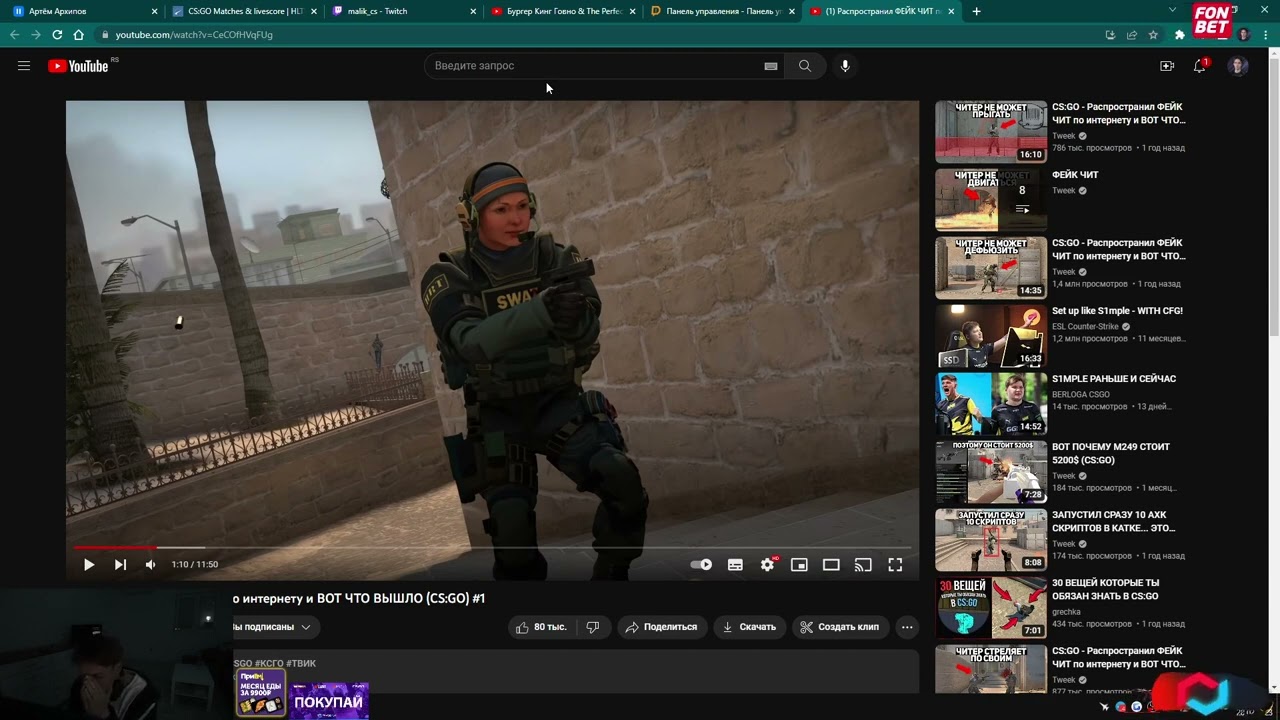Open the tab search chevron
Screen dimensions: 1280x720
1172,10
